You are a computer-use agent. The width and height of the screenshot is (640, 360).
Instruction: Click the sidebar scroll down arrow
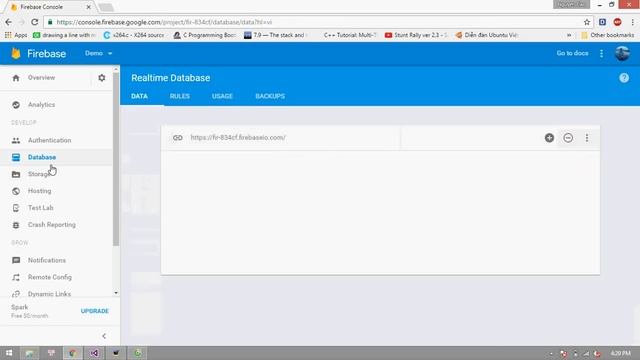pos(116,293)
